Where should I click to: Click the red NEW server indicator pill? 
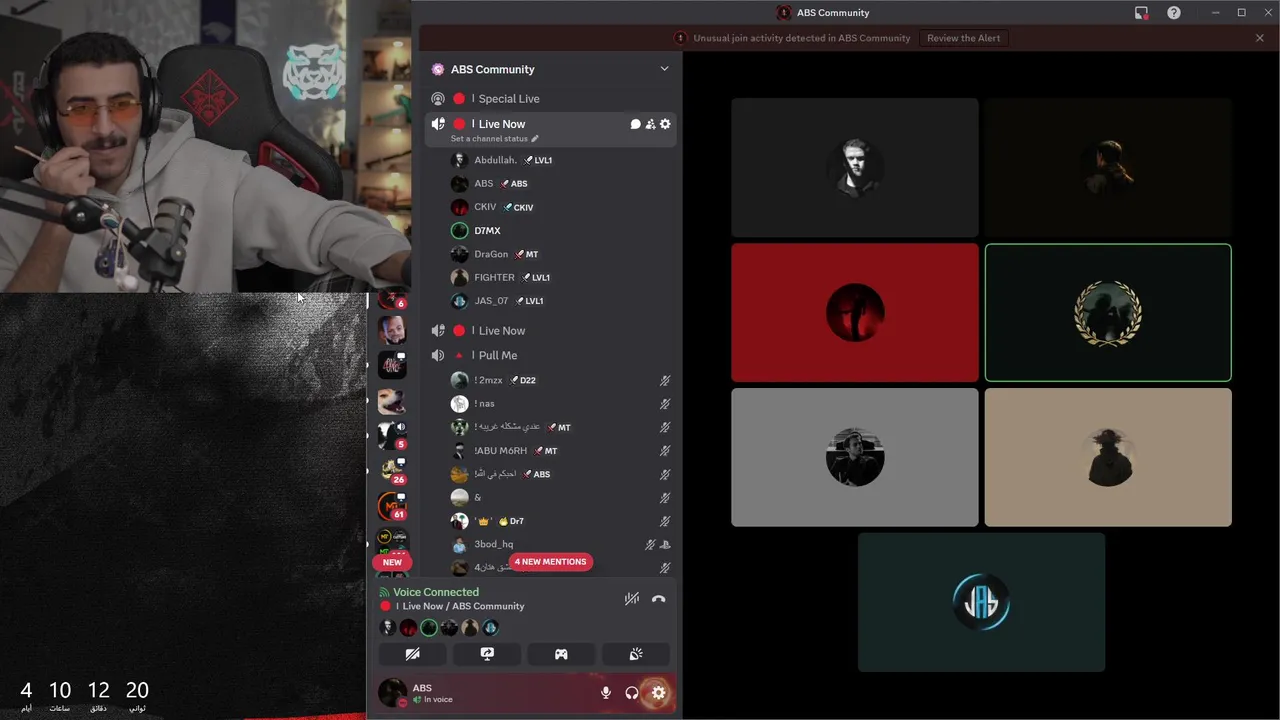(x=392, y=562)
